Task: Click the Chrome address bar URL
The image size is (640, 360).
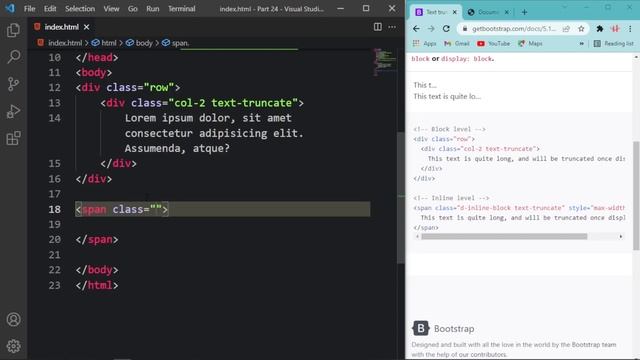Action: [x=514, y=29]
